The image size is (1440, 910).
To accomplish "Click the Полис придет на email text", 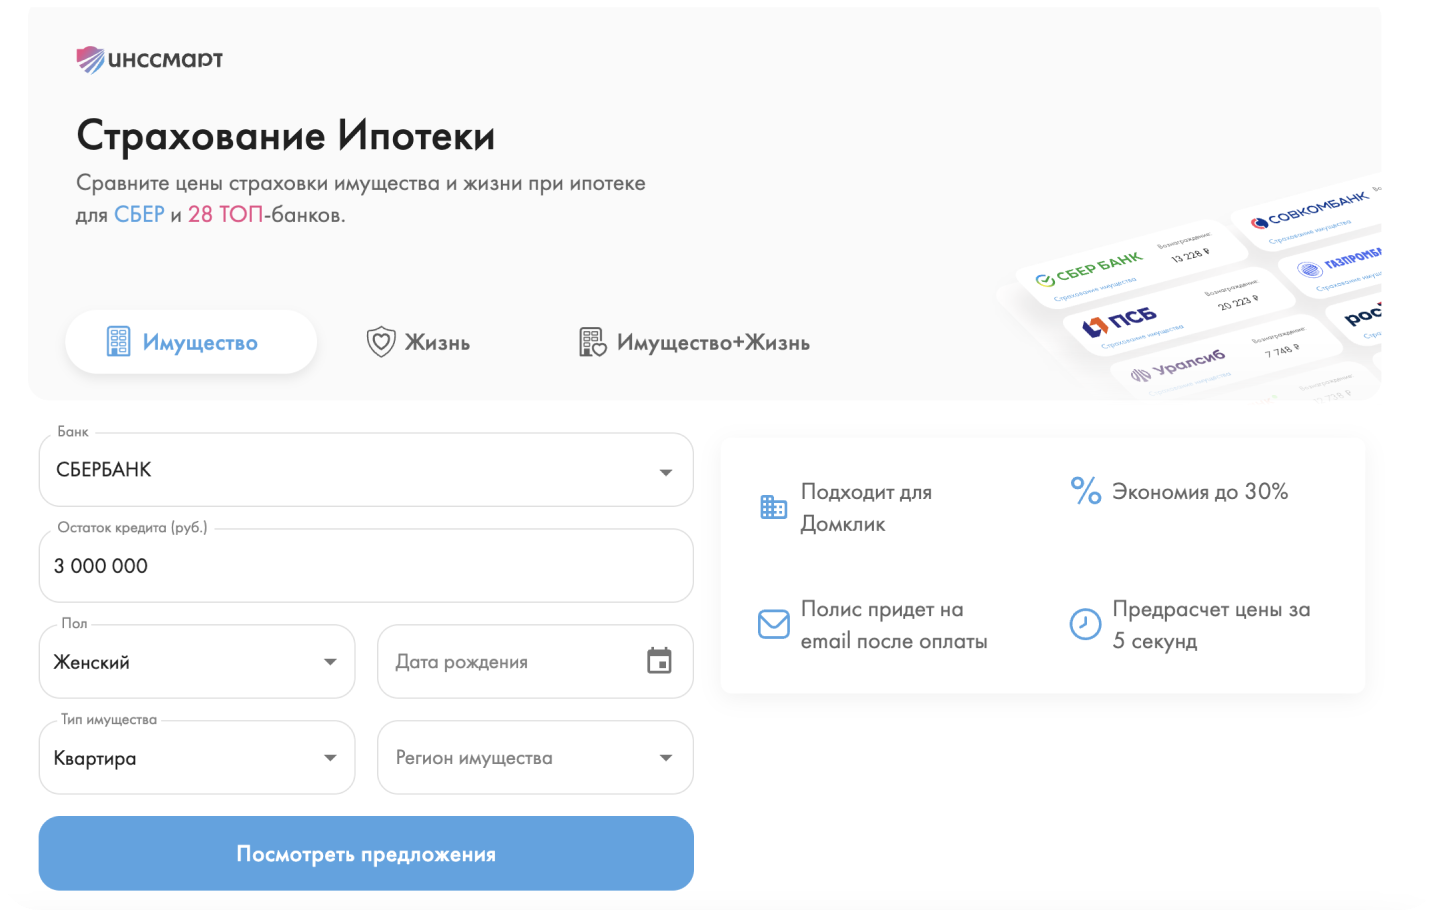I will (x=894, y=625).
